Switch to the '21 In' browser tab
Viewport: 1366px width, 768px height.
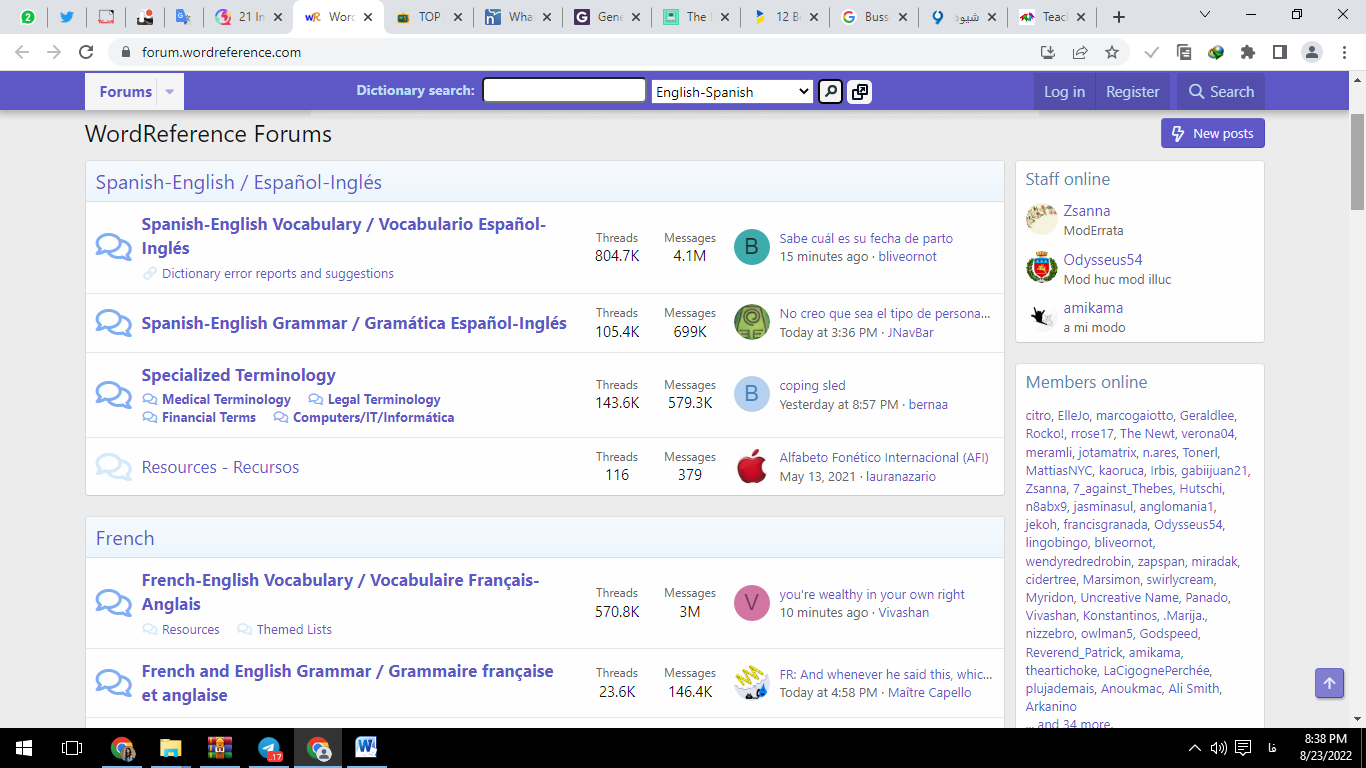[x=250, y=17]
